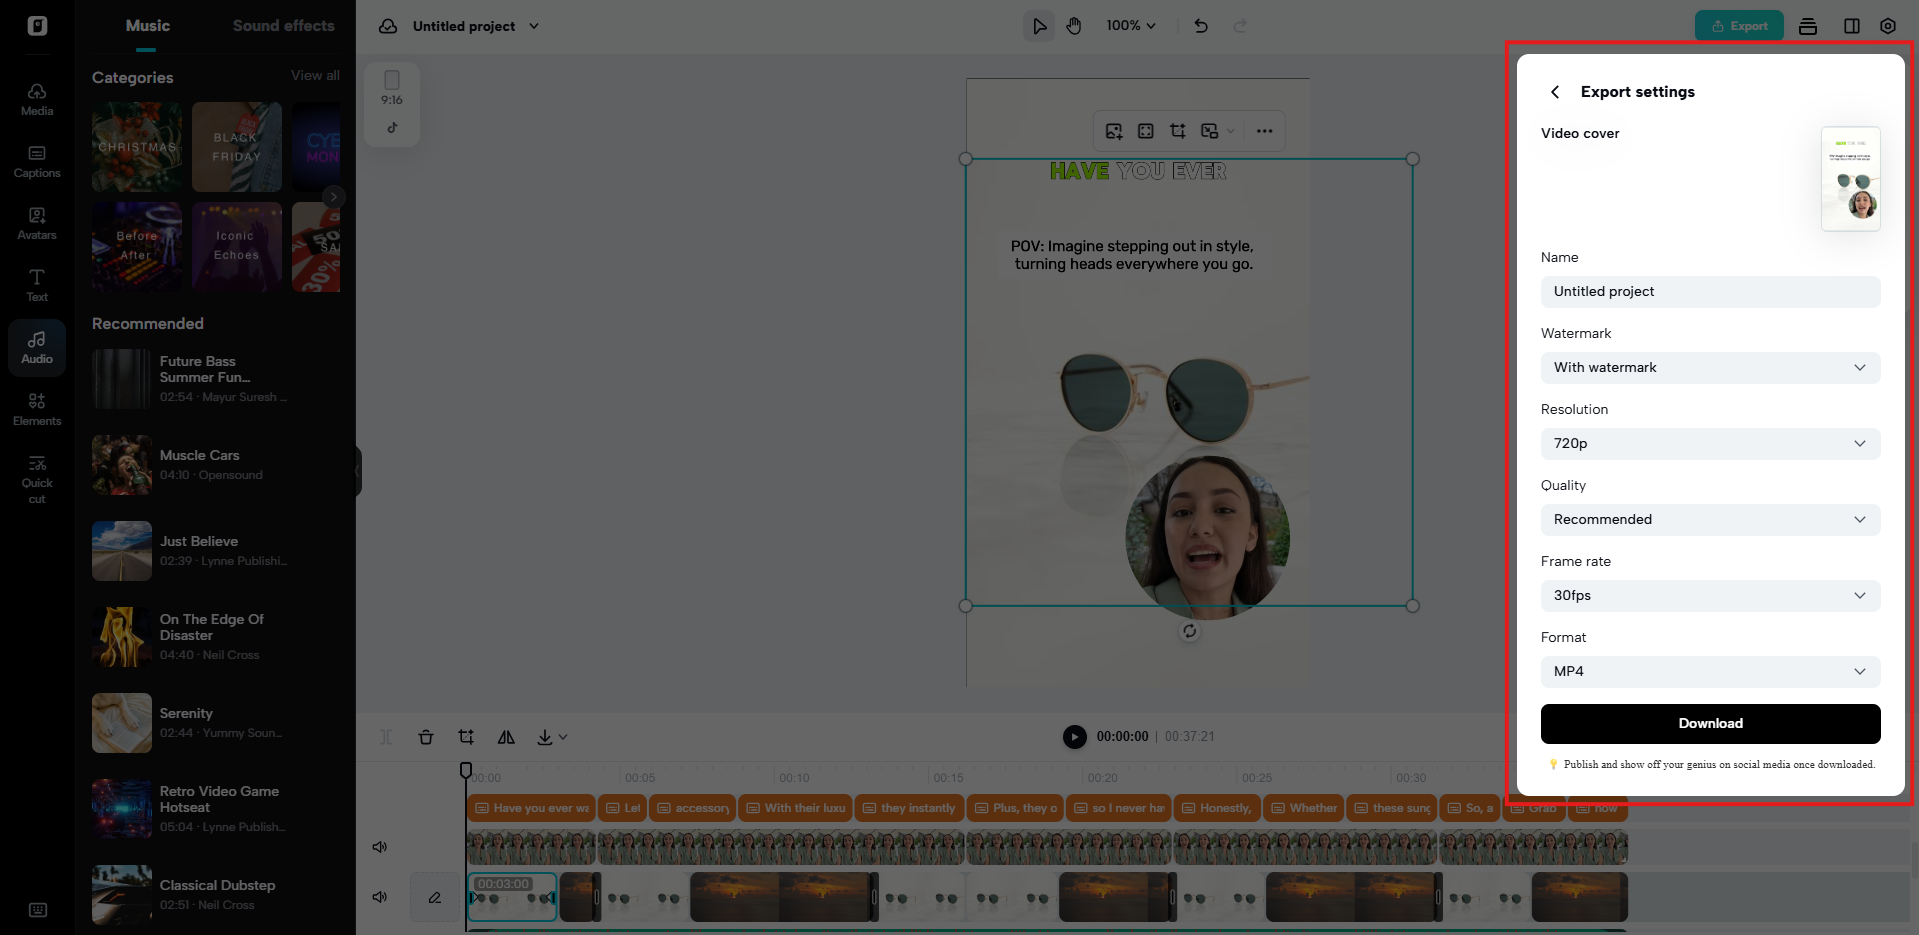1919x935 pixels.
Task: Open more options on canvas toolbar
Action: (1264, 131)
